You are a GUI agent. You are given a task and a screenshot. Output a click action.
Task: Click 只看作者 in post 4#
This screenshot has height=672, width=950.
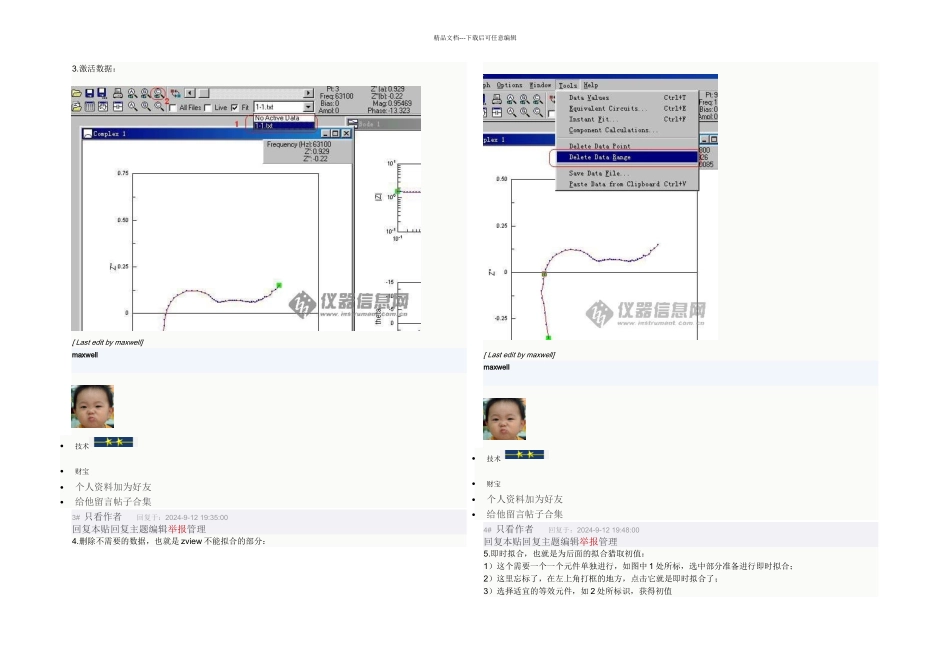[x=514, y=530]
